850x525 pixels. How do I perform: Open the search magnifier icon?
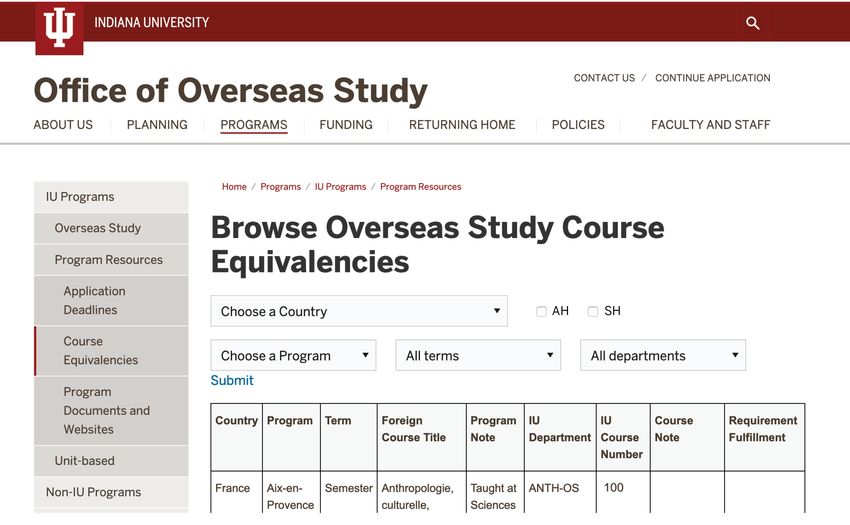tap(752, 23)
